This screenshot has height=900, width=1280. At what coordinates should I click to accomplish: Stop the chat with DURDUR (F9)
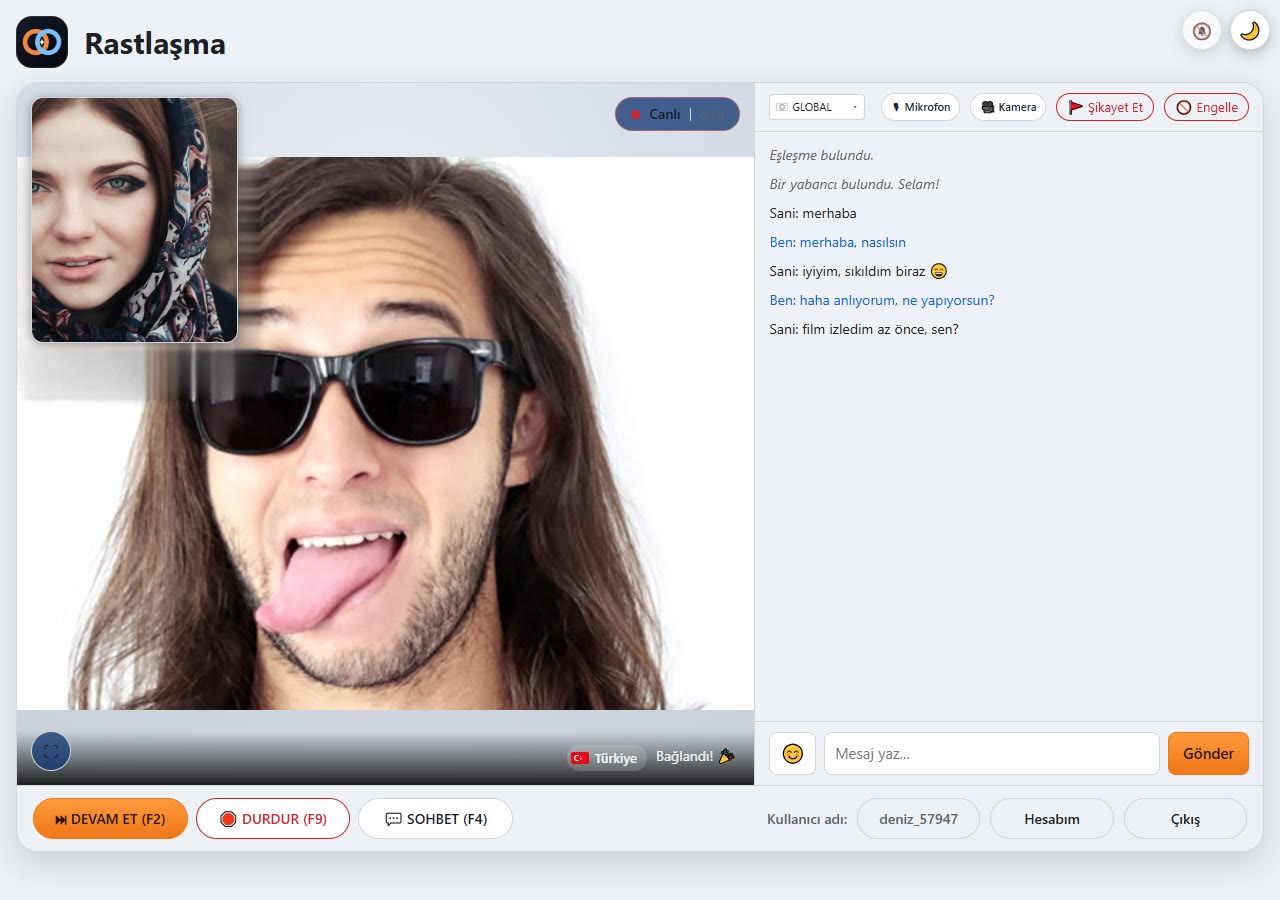tap(273, 819)
